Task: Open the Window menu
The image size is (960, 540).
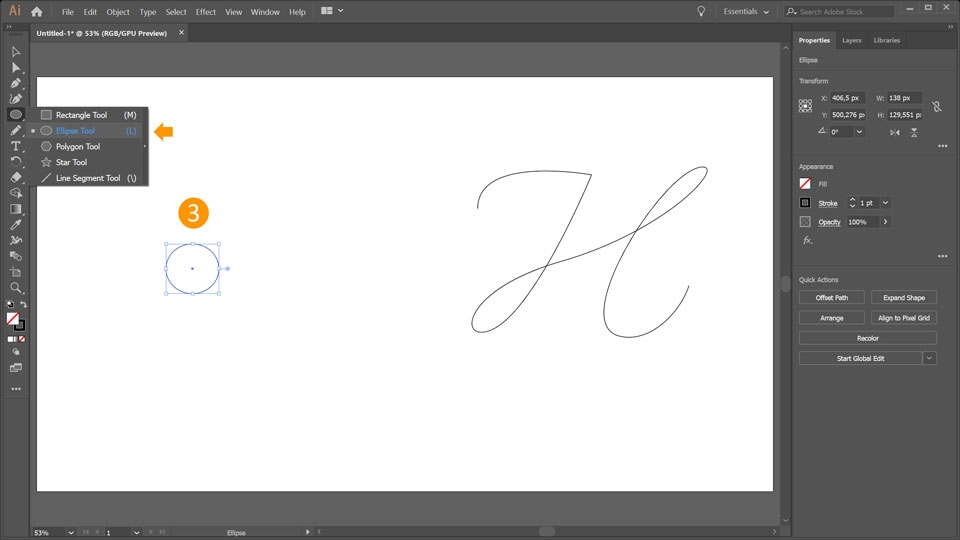Action: (x=264, y=12)
